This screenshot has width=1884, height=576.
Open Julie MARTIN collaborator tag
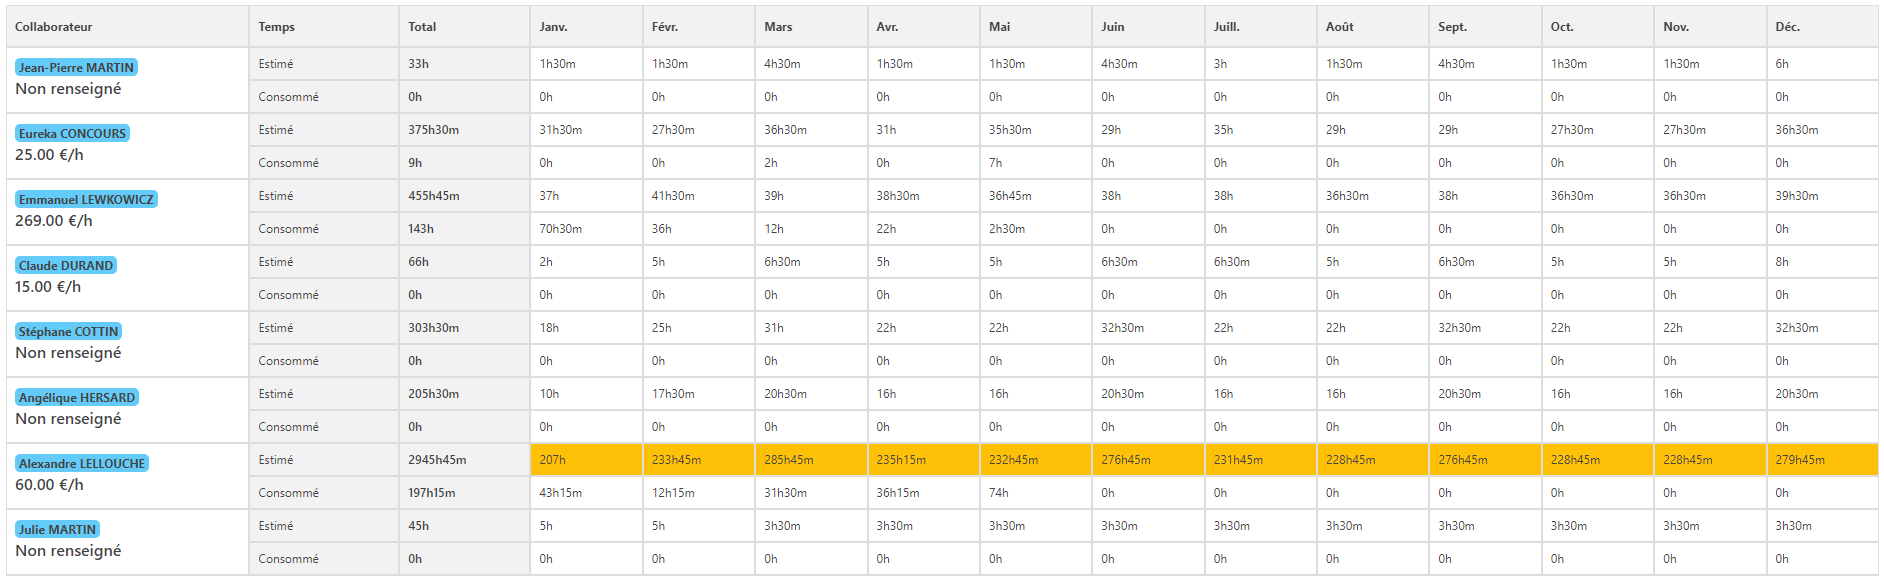coord(57,529)
